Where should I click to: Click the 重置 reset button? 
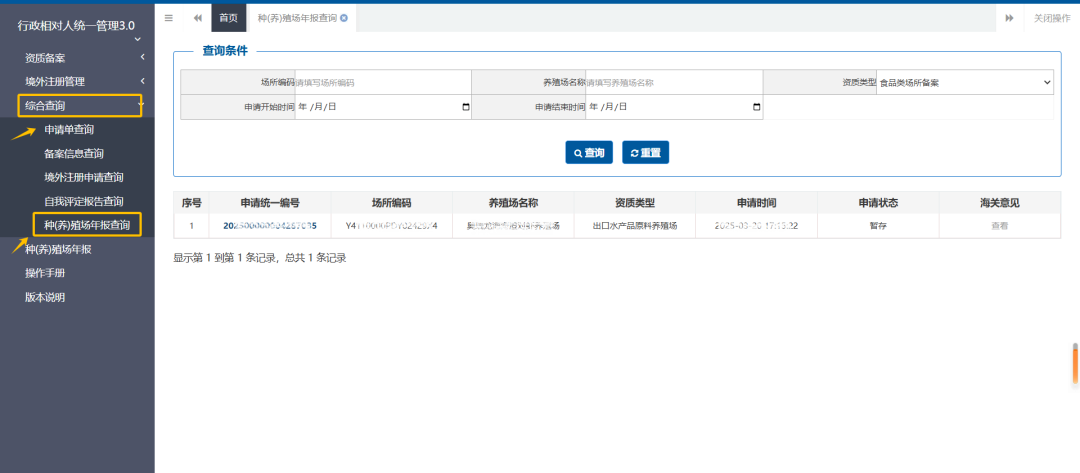645,153
